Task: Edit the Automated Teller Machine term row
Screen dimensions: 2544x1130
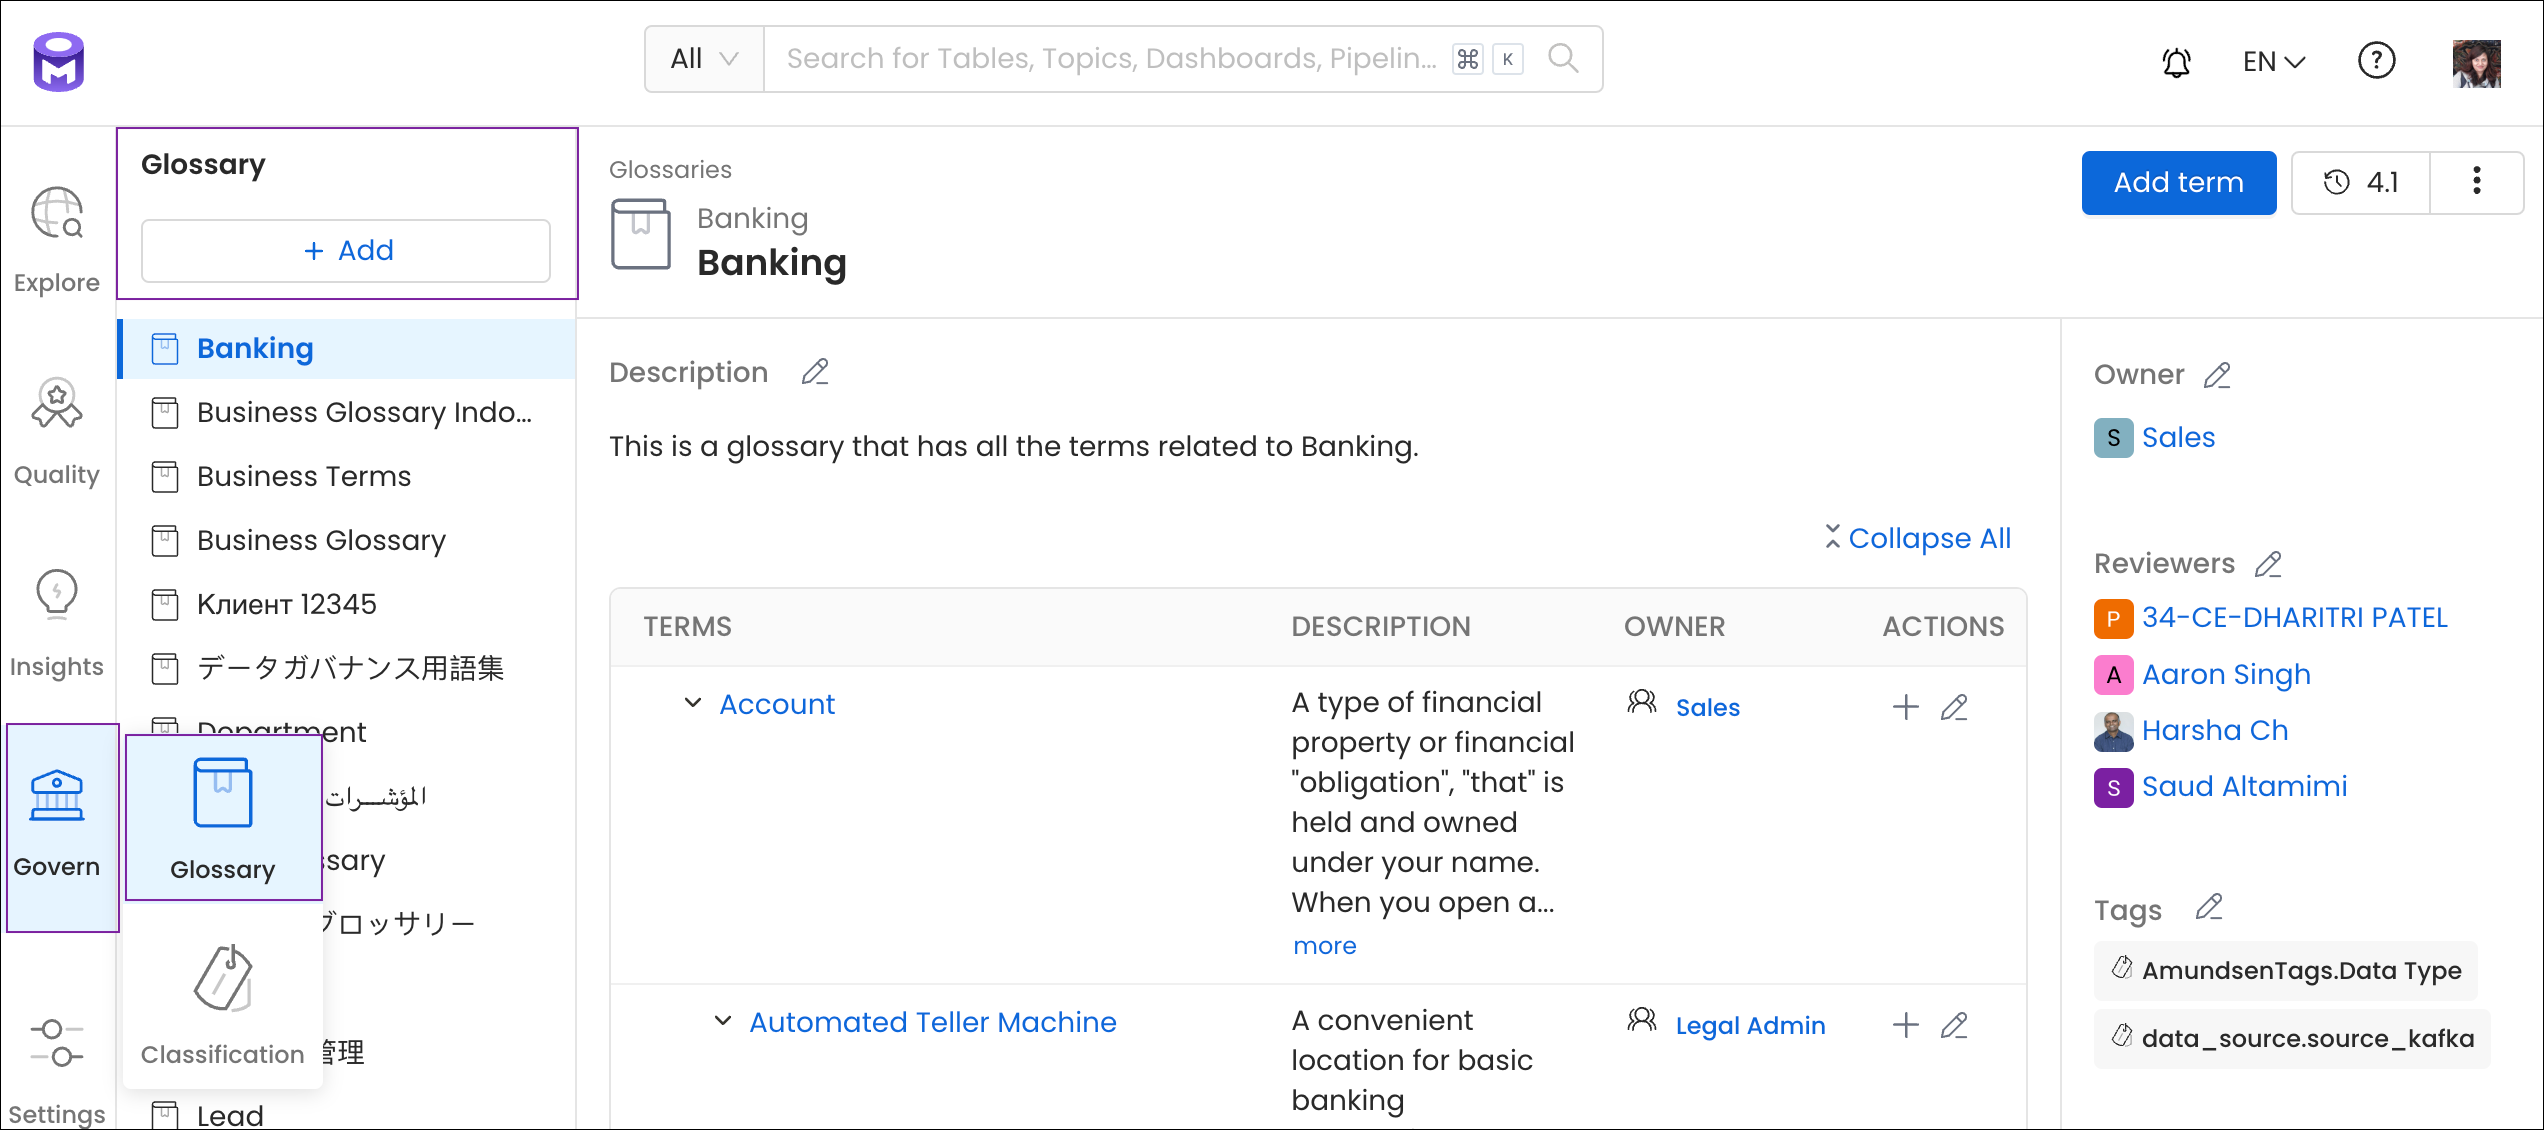Action: pos(1954,1025)
